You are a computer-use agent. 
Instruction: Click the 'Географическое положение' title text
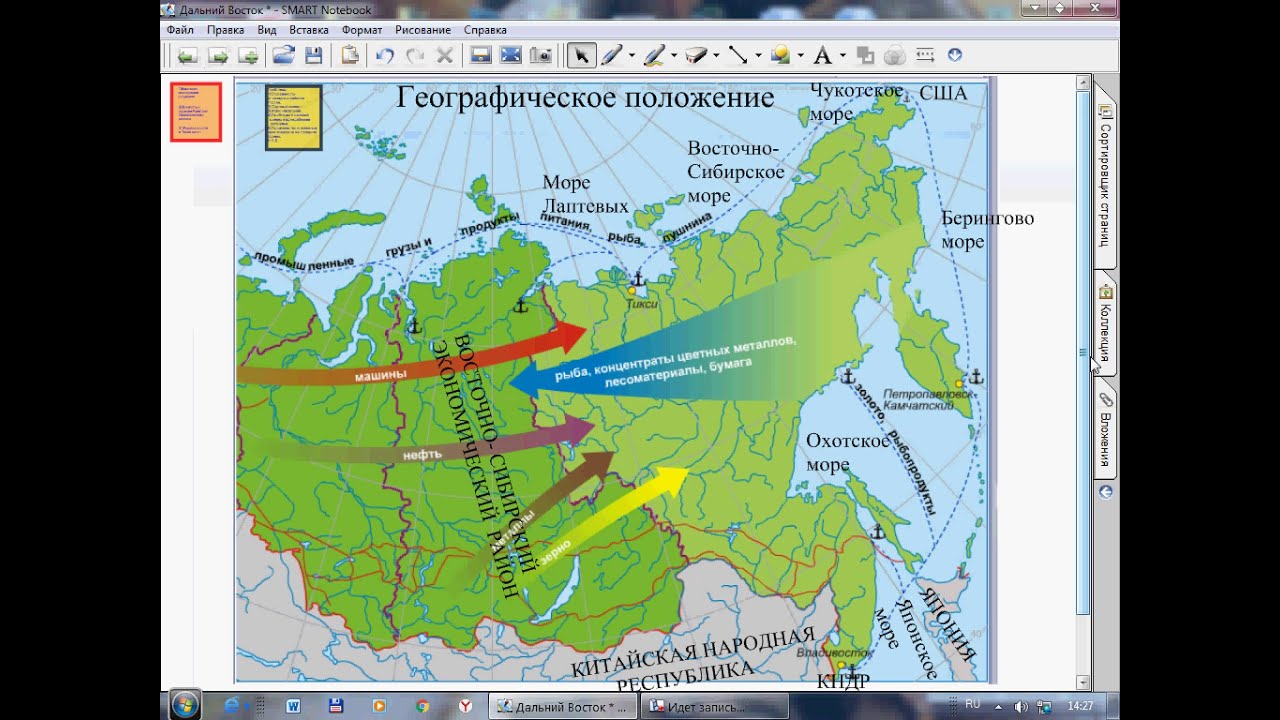[x=585, y=98]
